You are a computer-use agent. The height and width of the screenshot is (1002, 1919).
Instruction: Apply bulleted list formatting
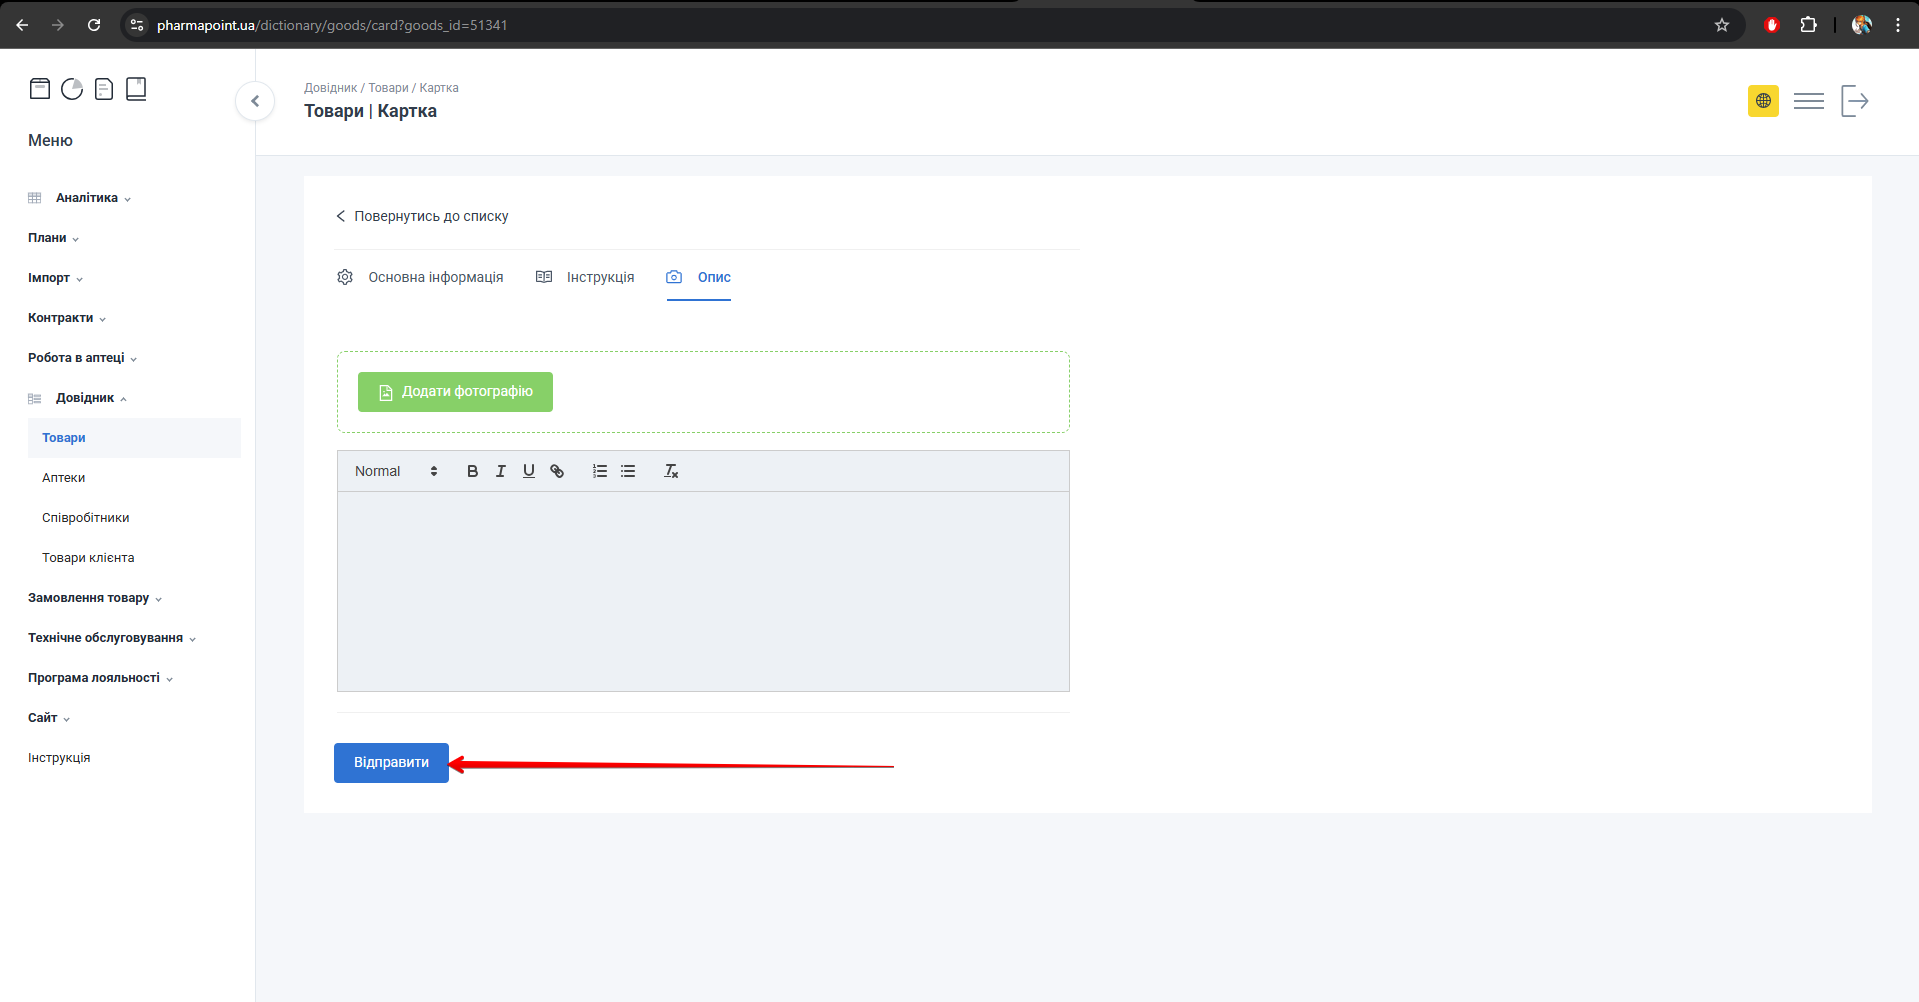[x=628, y=471]
